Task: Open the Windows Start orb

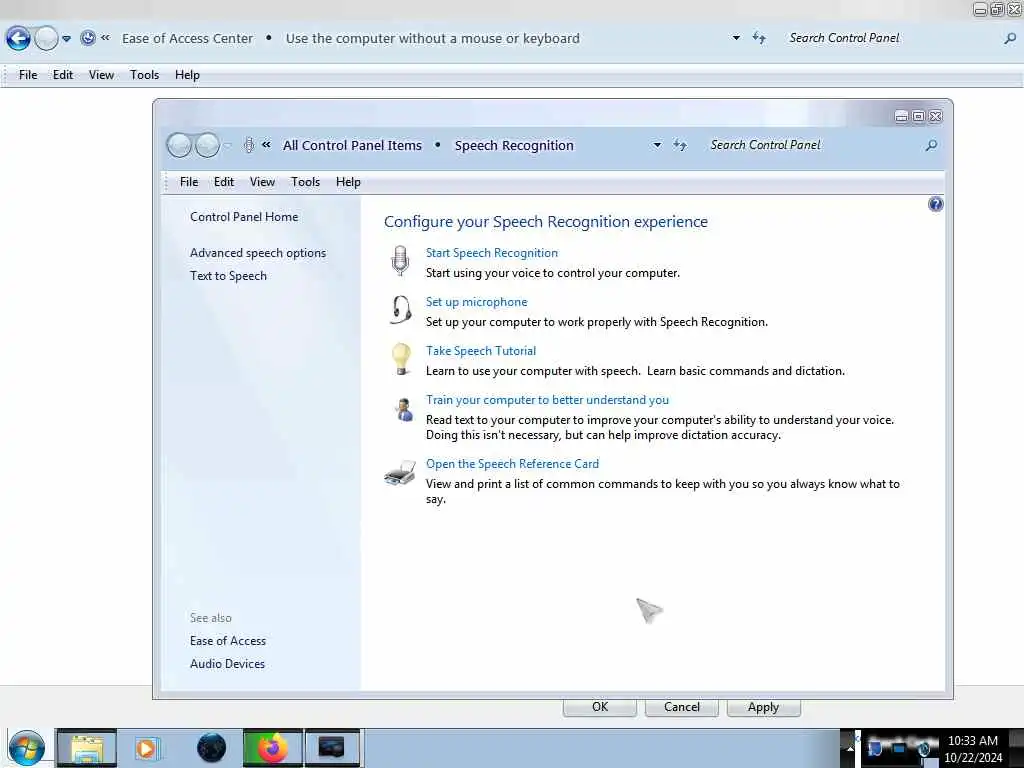Action: tap(27, 748)
